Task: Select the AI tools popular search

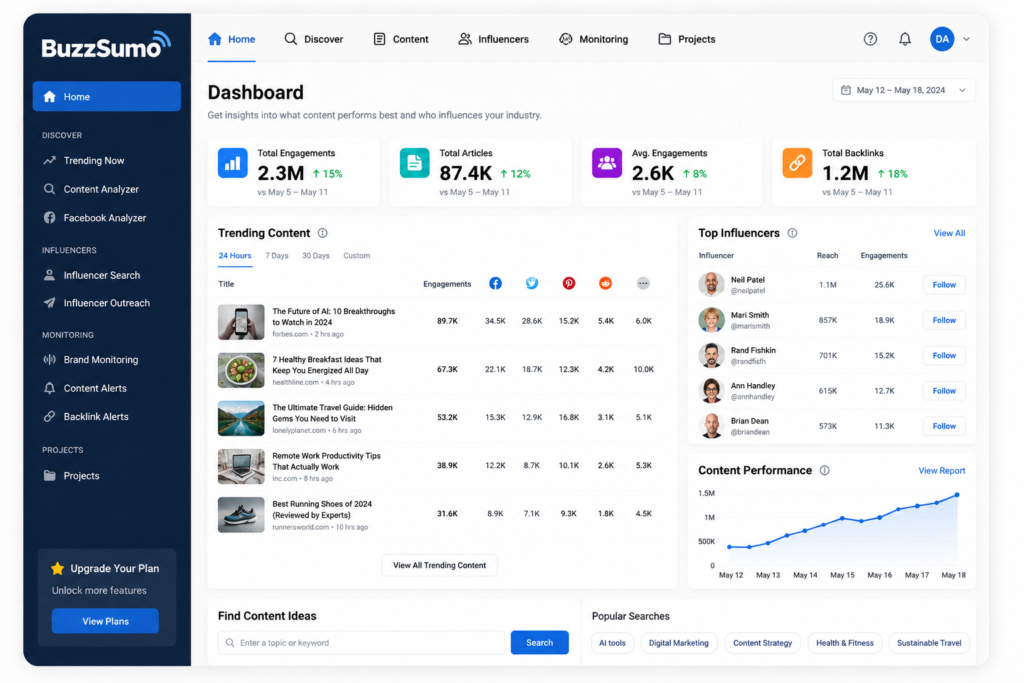Action: pos(613,643)
